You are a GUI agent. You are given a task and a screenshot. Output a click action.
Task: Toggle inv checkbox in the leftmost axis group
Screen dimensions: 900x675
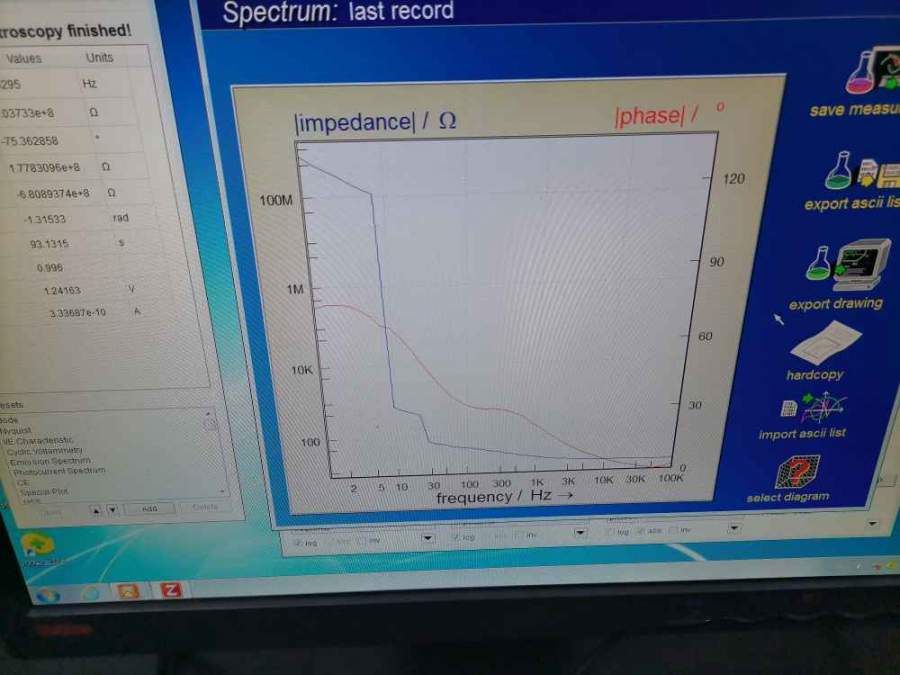point(362,541)
